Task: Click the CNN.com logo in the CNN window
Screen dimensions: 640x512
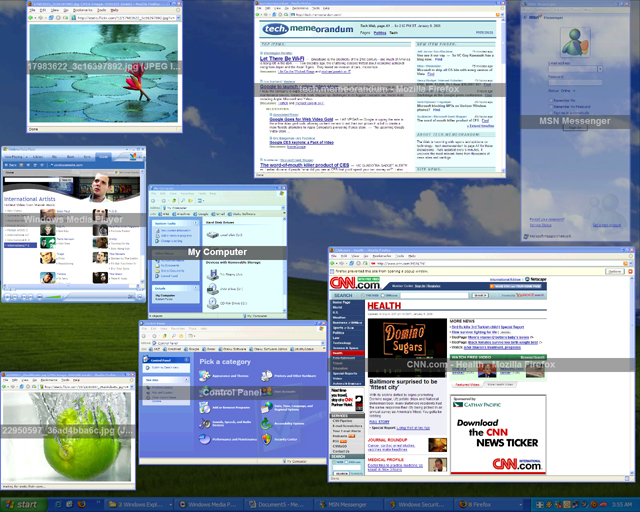Action: pos(355,283)
